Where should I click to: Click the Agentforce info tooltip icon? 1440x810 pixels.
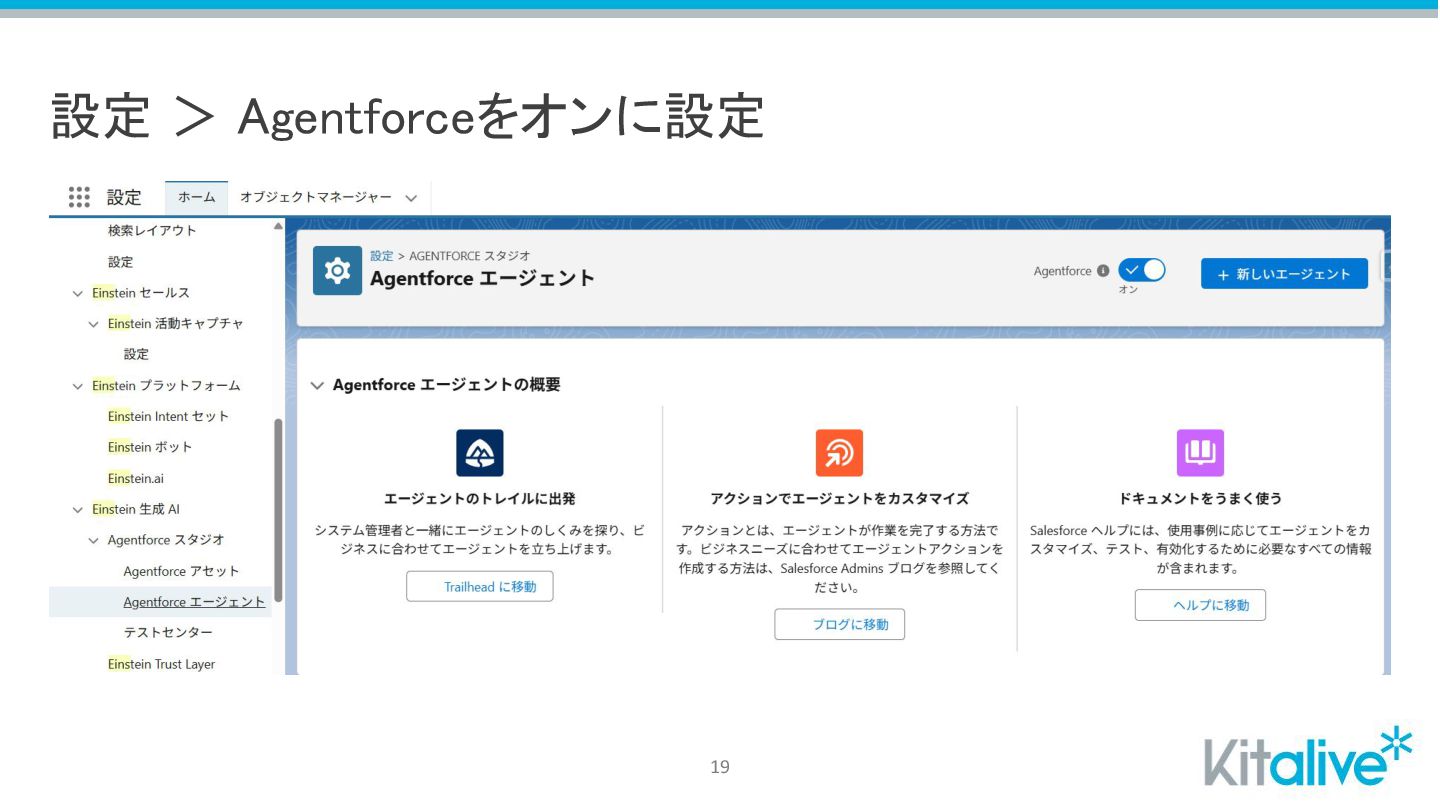[x=1103, y=271]
